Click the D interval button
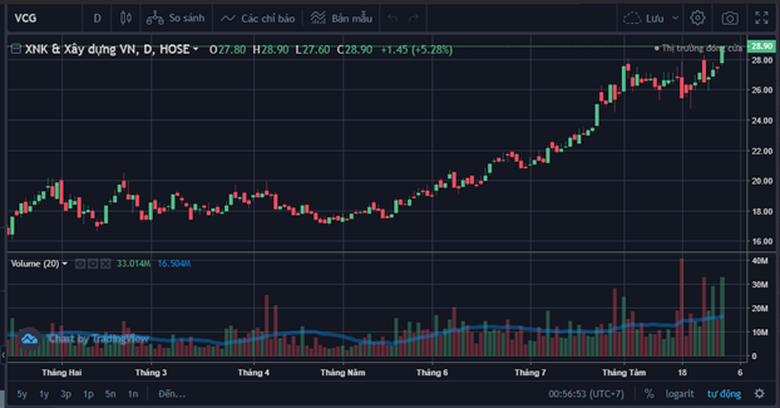 pos(97,18)
